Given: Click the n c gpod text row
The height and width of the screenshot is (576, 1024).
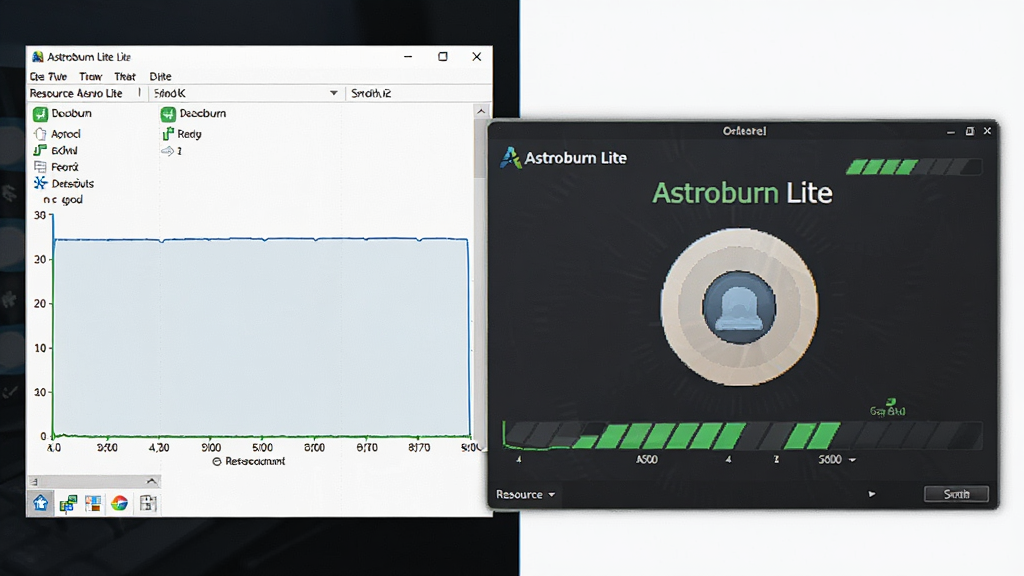Looking at the screenshot, I should [x=63, y=200].
